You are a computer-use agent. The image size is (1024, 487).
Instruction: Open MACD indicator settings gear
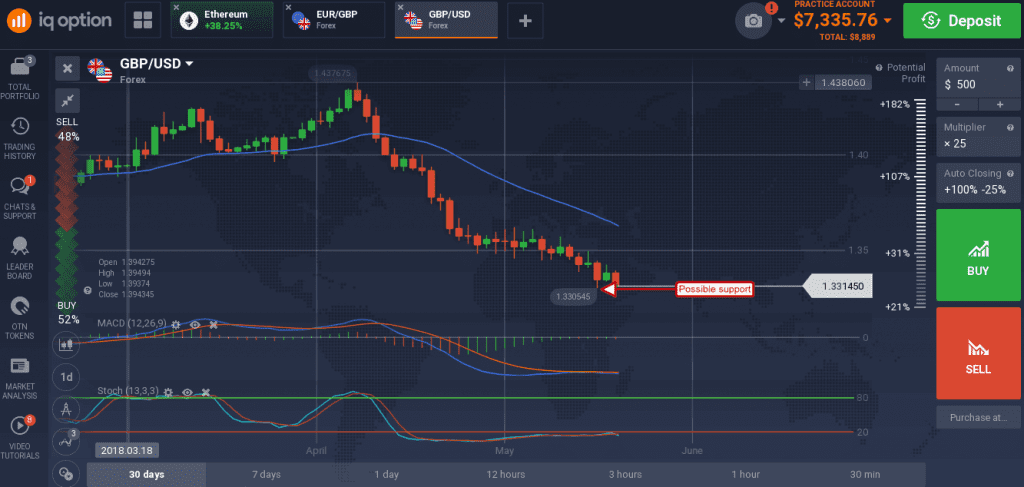(x=177, y=324)
